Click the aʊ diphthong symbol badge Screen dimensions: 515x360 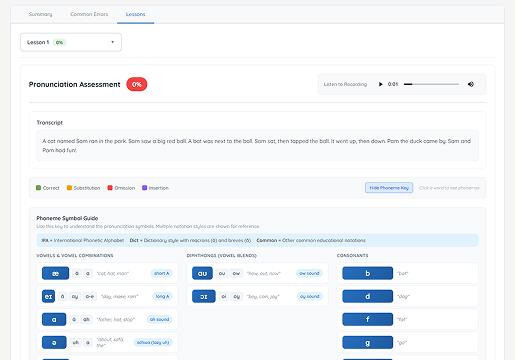click(202, 273)
